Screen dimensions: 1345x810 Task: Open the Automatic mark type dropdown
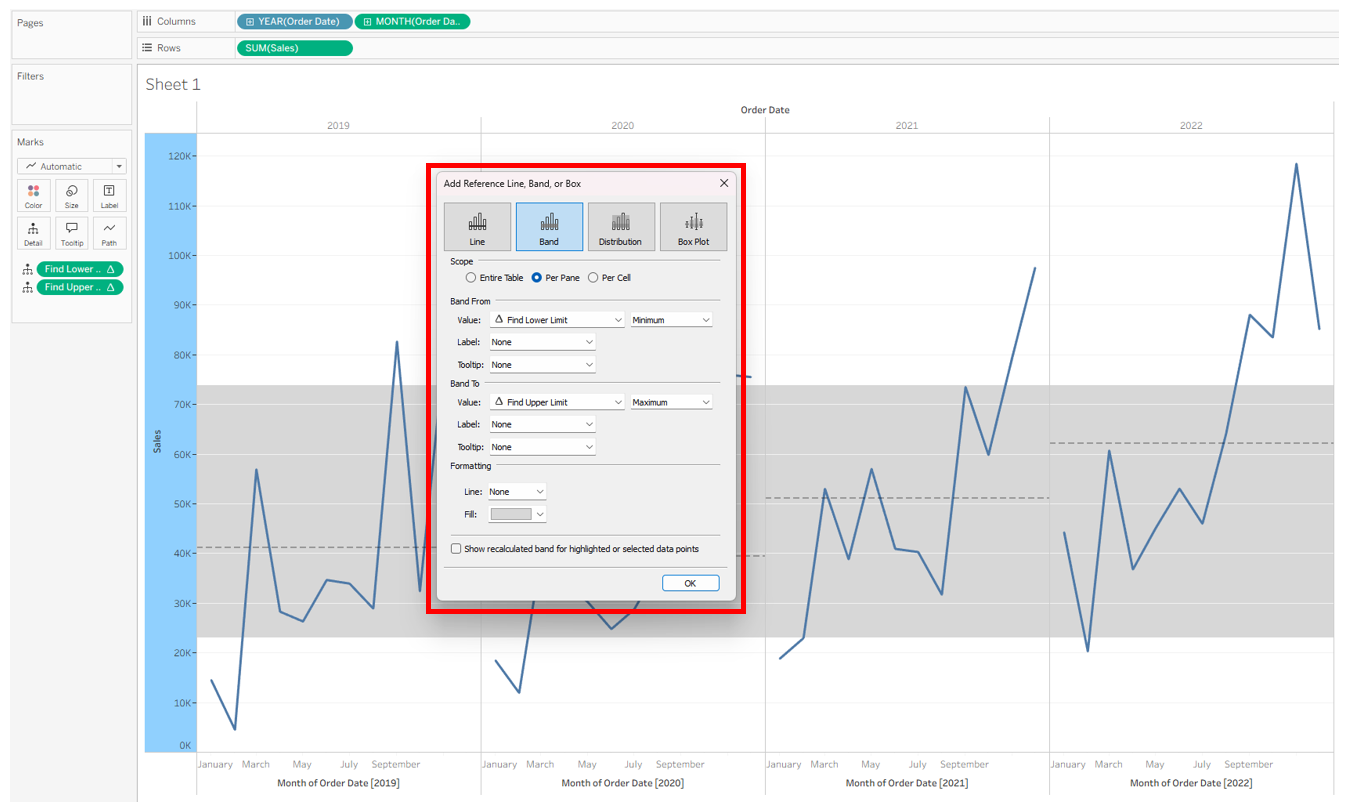coord(72,166)
